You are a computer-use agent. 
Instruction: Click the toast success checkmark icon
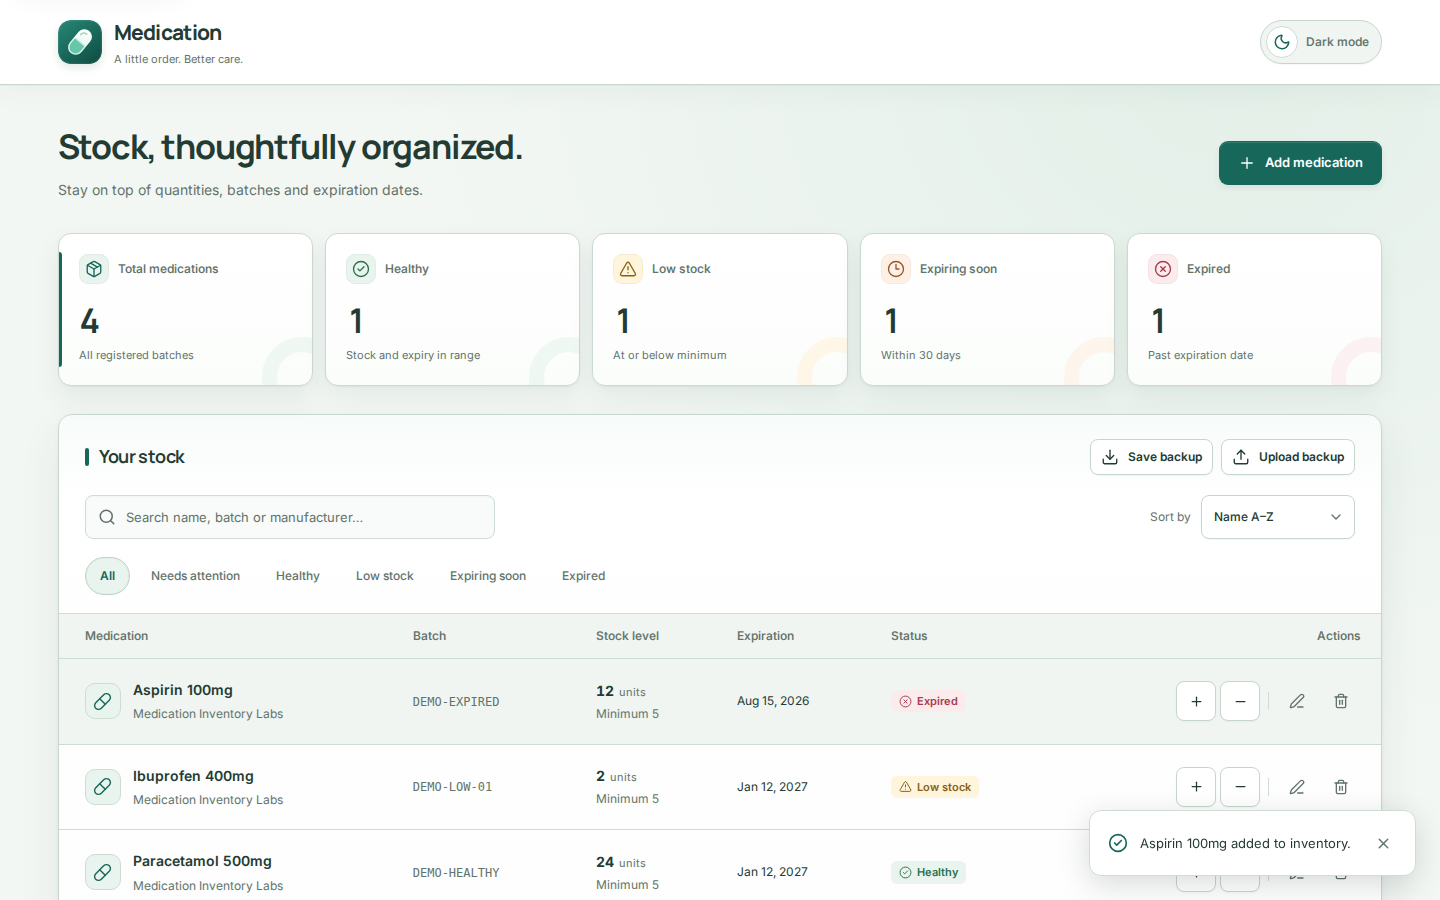click(1118, 843)
